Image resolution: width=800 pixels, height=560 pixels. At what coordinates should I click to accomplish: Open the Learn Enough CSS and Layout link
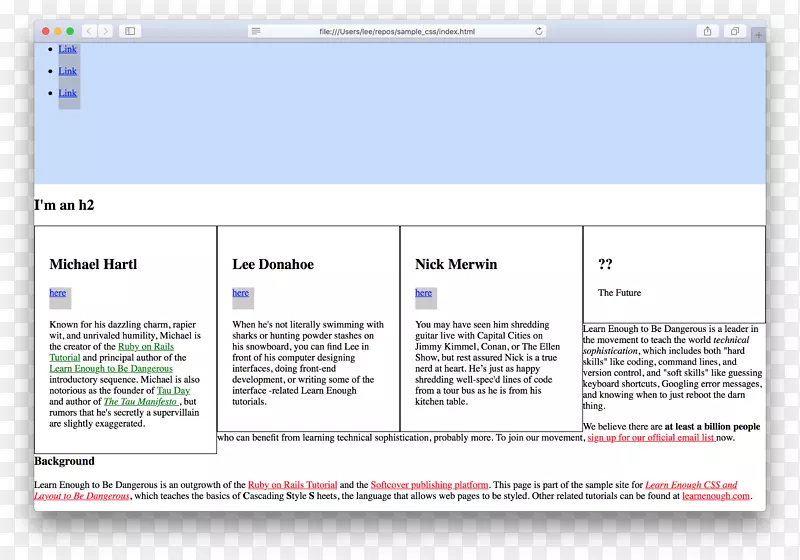(691, 485)
